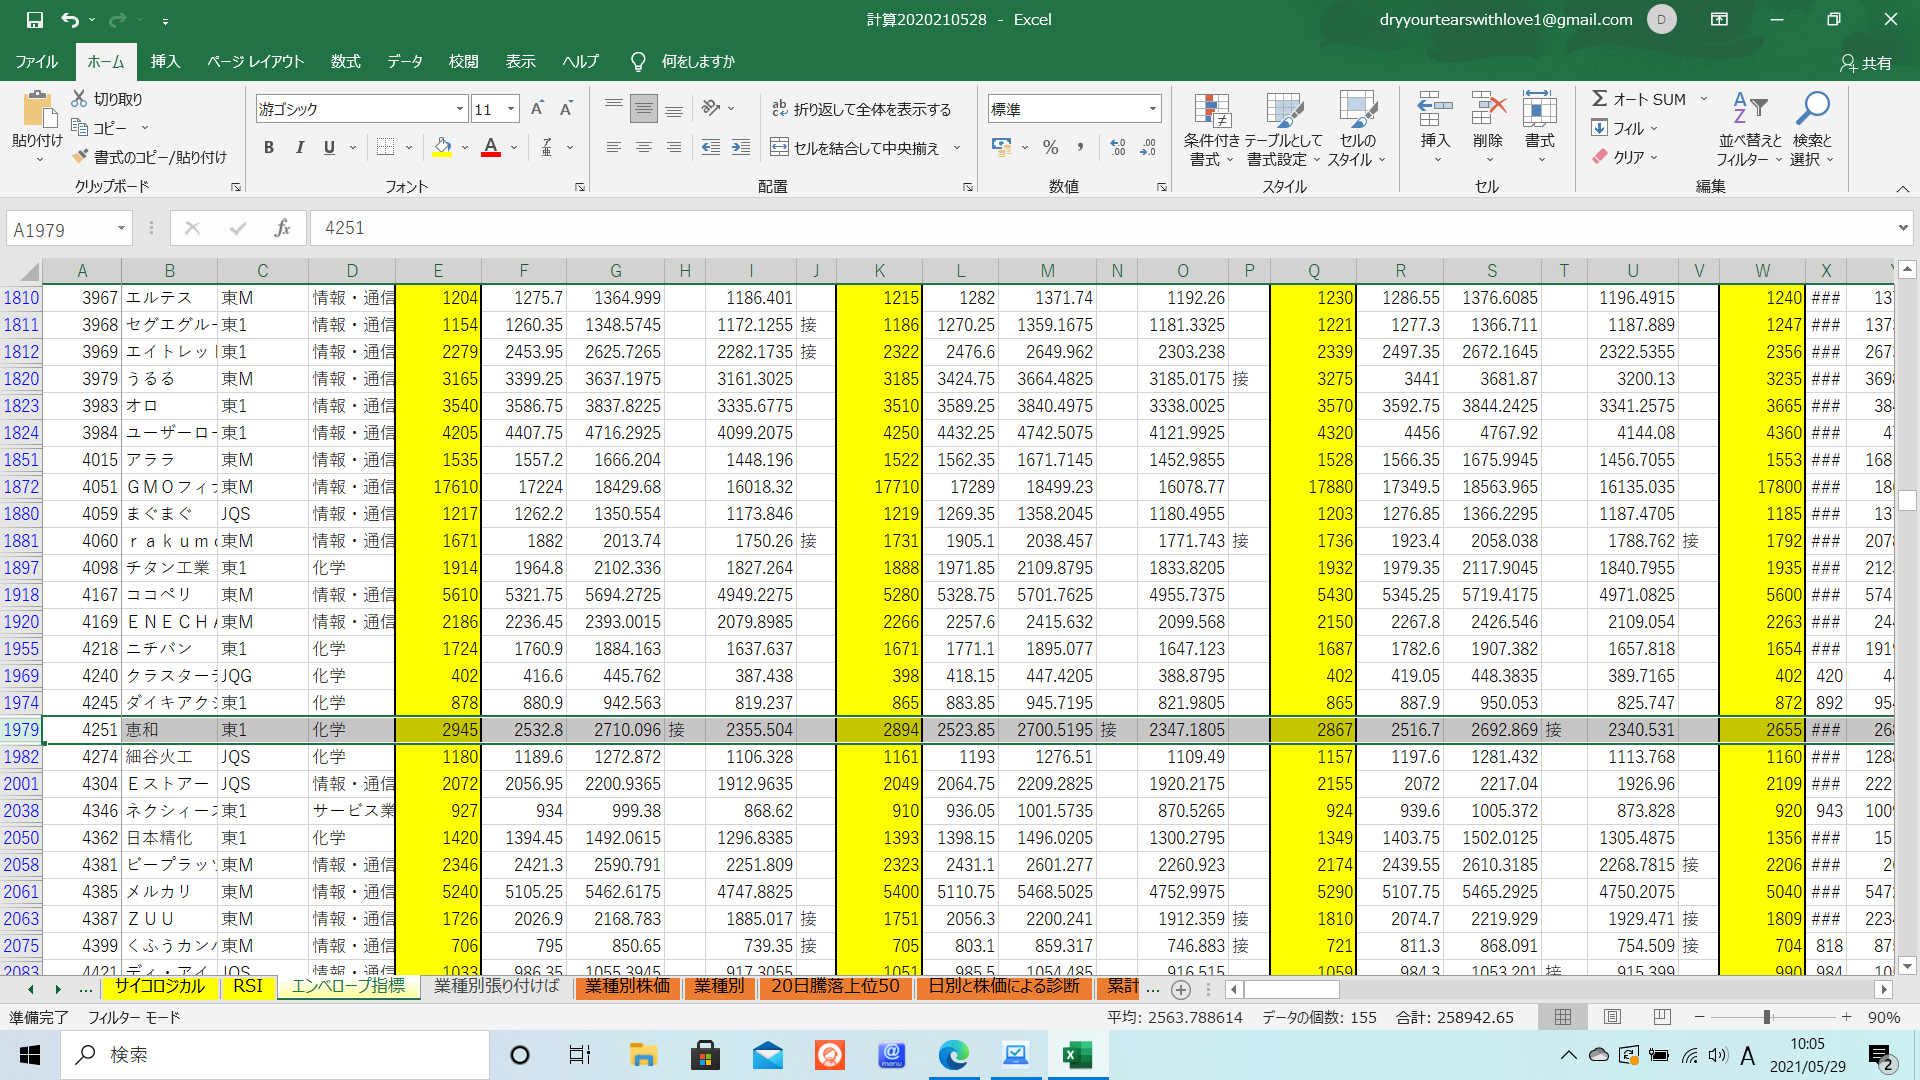Toggle wrap text option

point(861,109)
